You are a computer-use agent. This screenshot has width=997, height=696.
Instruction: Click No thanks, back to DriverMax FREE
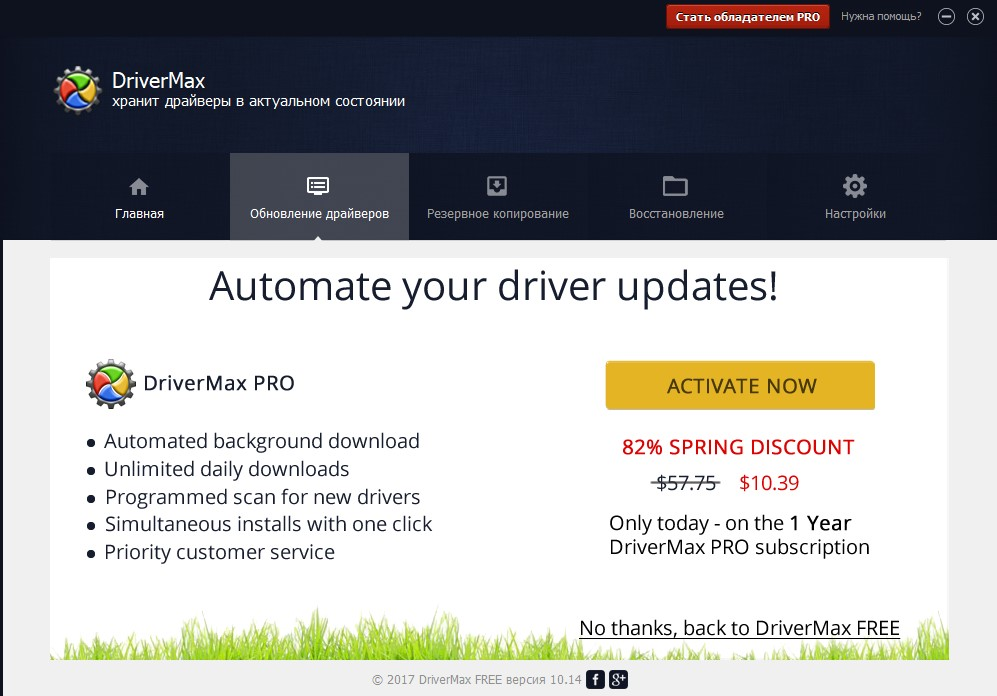coord(739,628)
